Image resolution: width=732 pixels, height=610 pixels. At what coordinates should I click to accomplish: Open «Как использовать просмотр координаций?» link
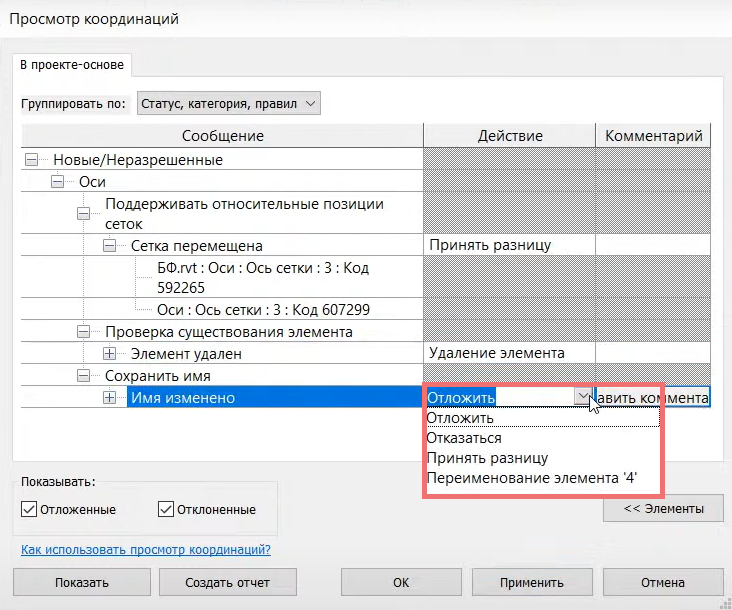(146, 549)
